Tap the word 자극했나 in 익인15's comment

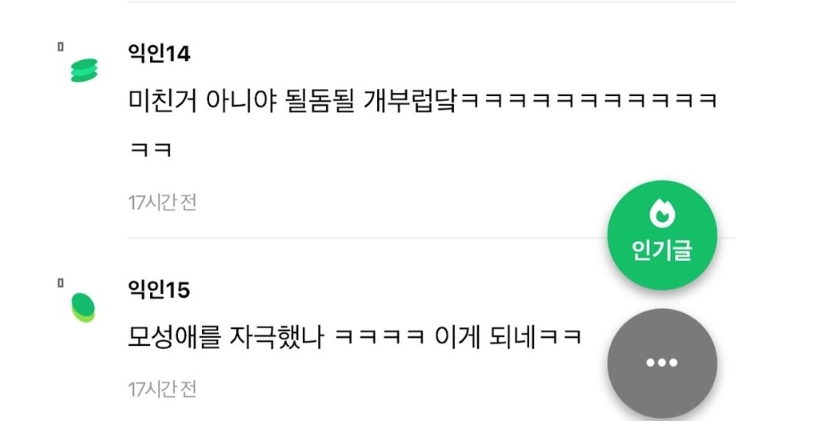tap(277, 337)
